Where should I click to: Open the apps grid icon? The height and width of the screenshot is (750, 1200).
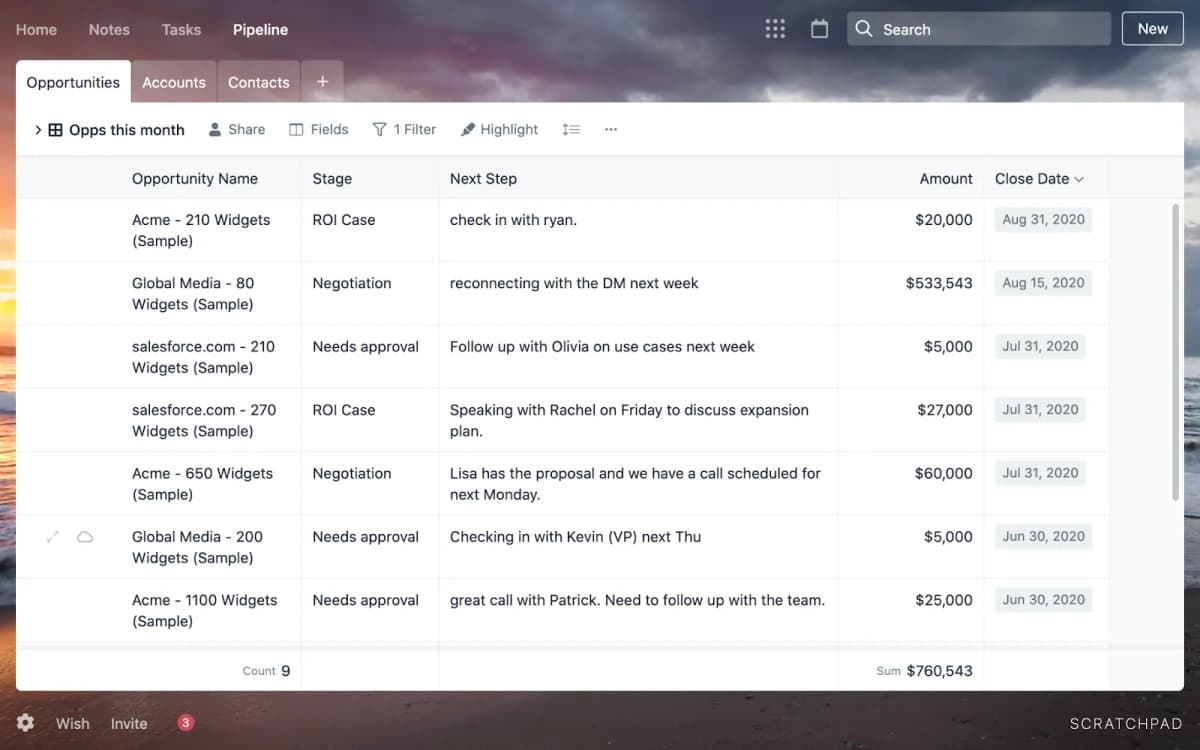coord(775,29)
